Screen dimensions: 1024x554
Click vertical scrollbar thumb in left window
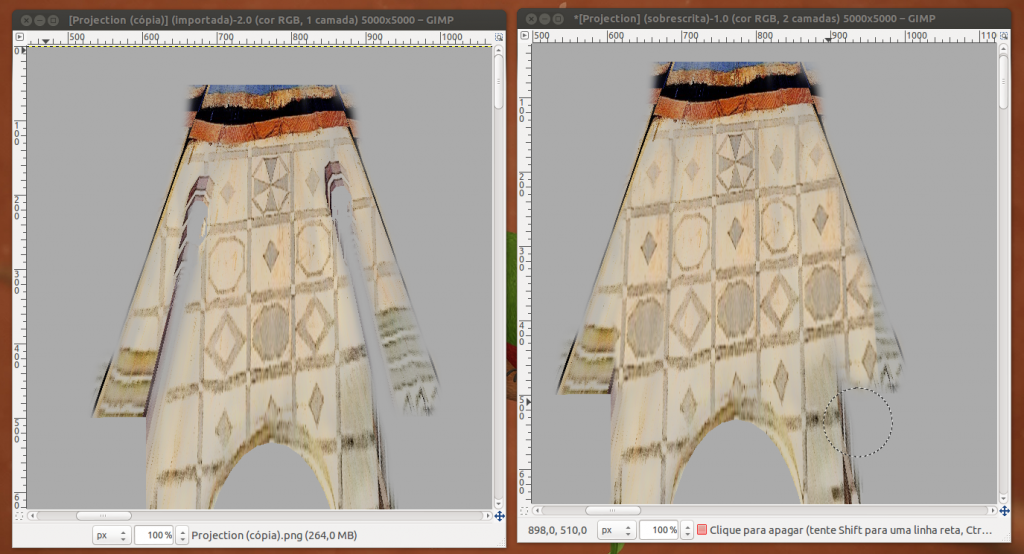(499, 80)
